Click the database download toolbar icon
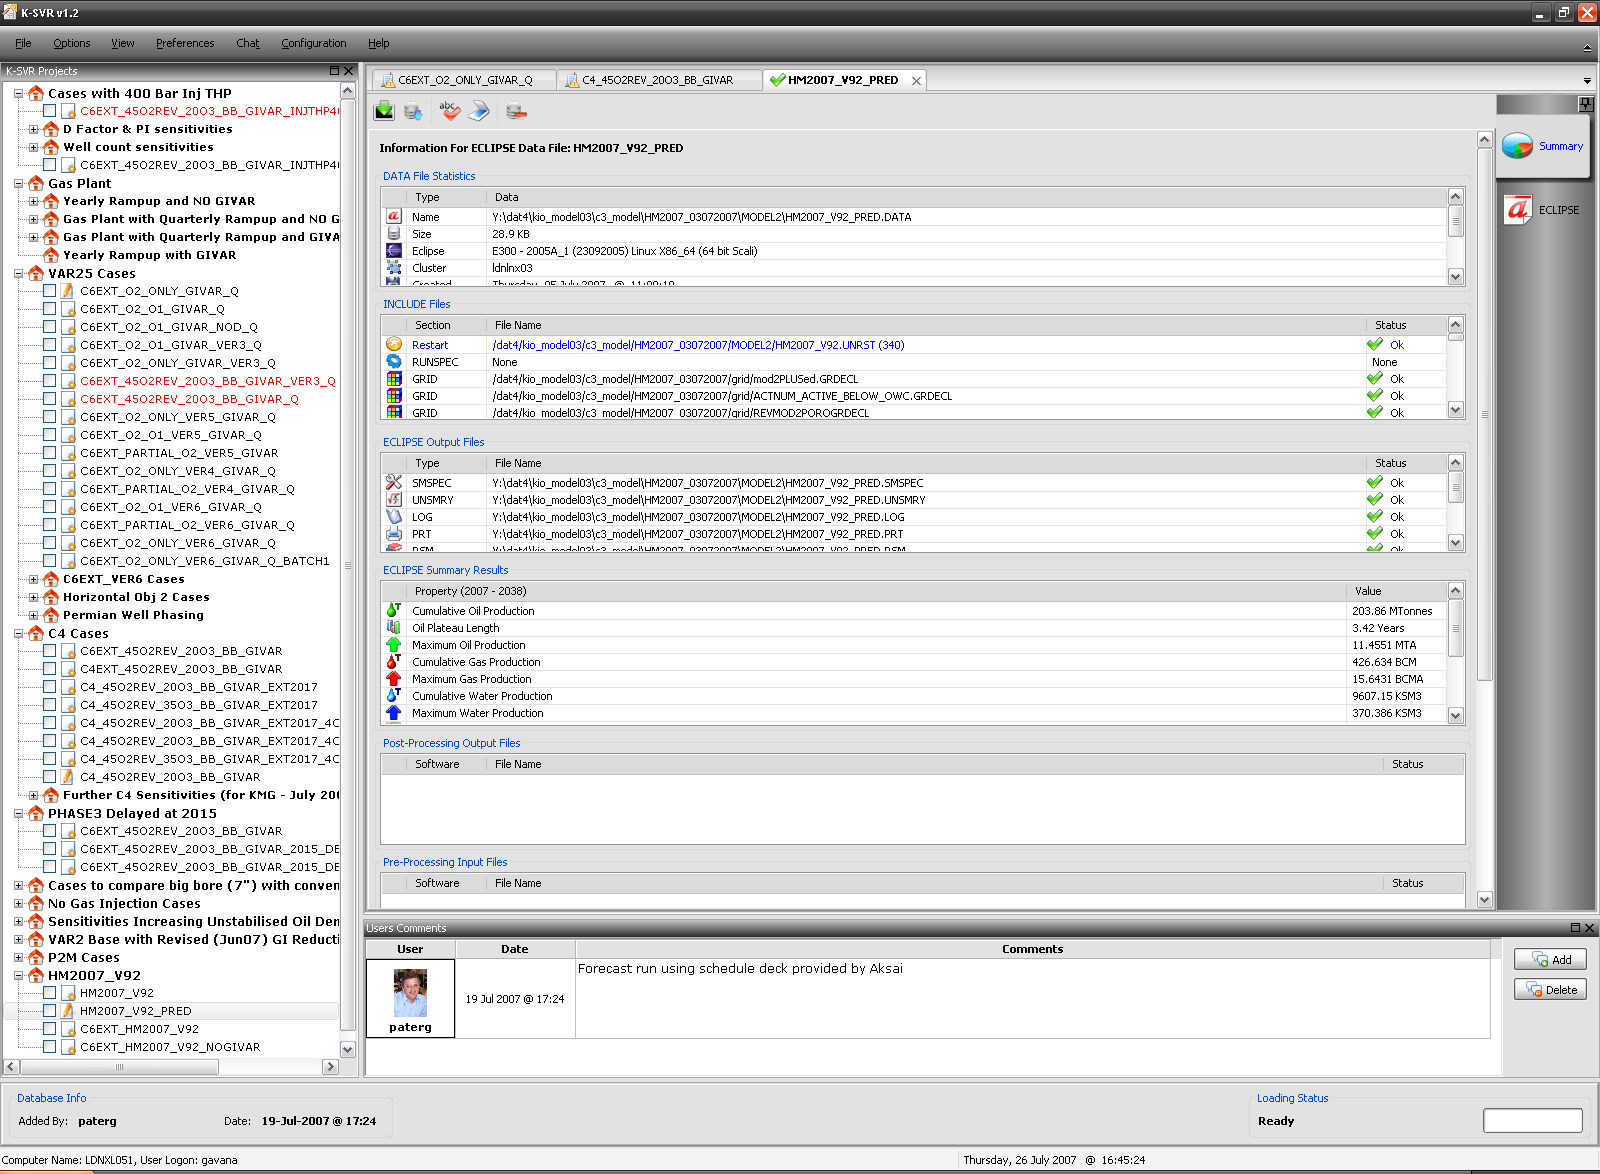This screenshot has height=1174, width=1600. tap(413, 111)
